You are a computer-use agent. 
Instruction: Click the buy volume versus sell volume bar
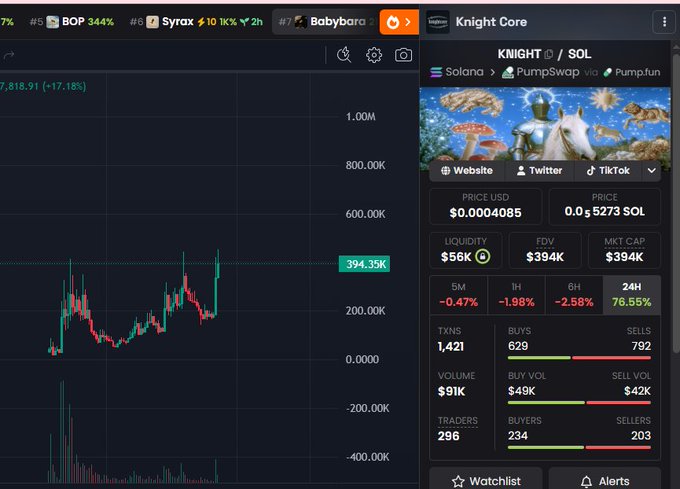579,403
